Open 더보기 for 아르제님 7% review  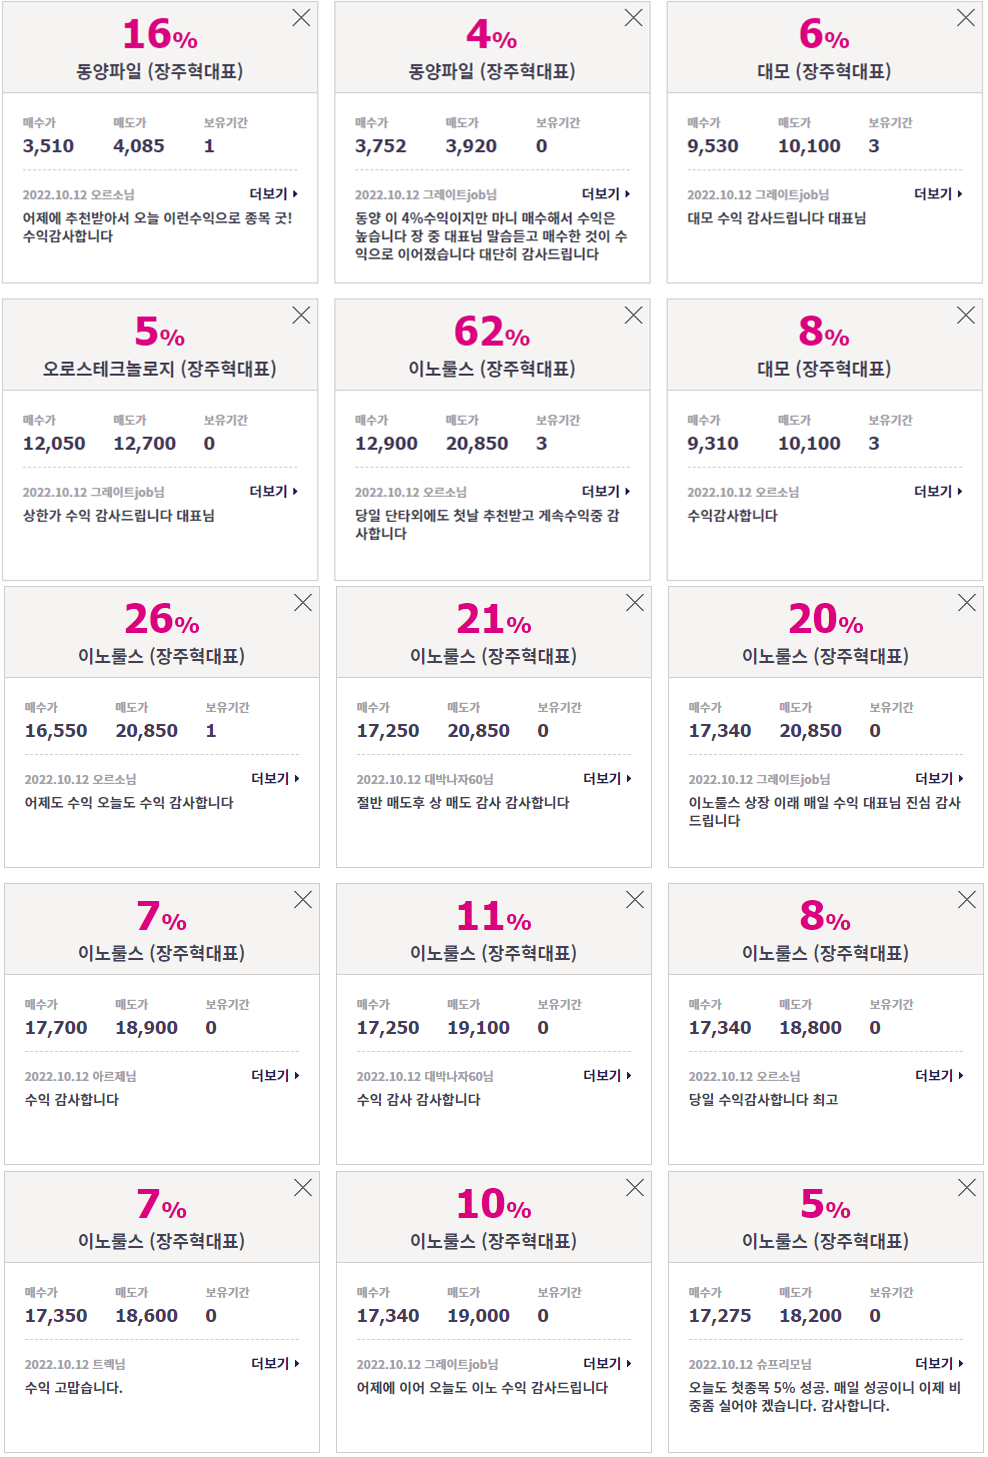(x=276, y=1075)
